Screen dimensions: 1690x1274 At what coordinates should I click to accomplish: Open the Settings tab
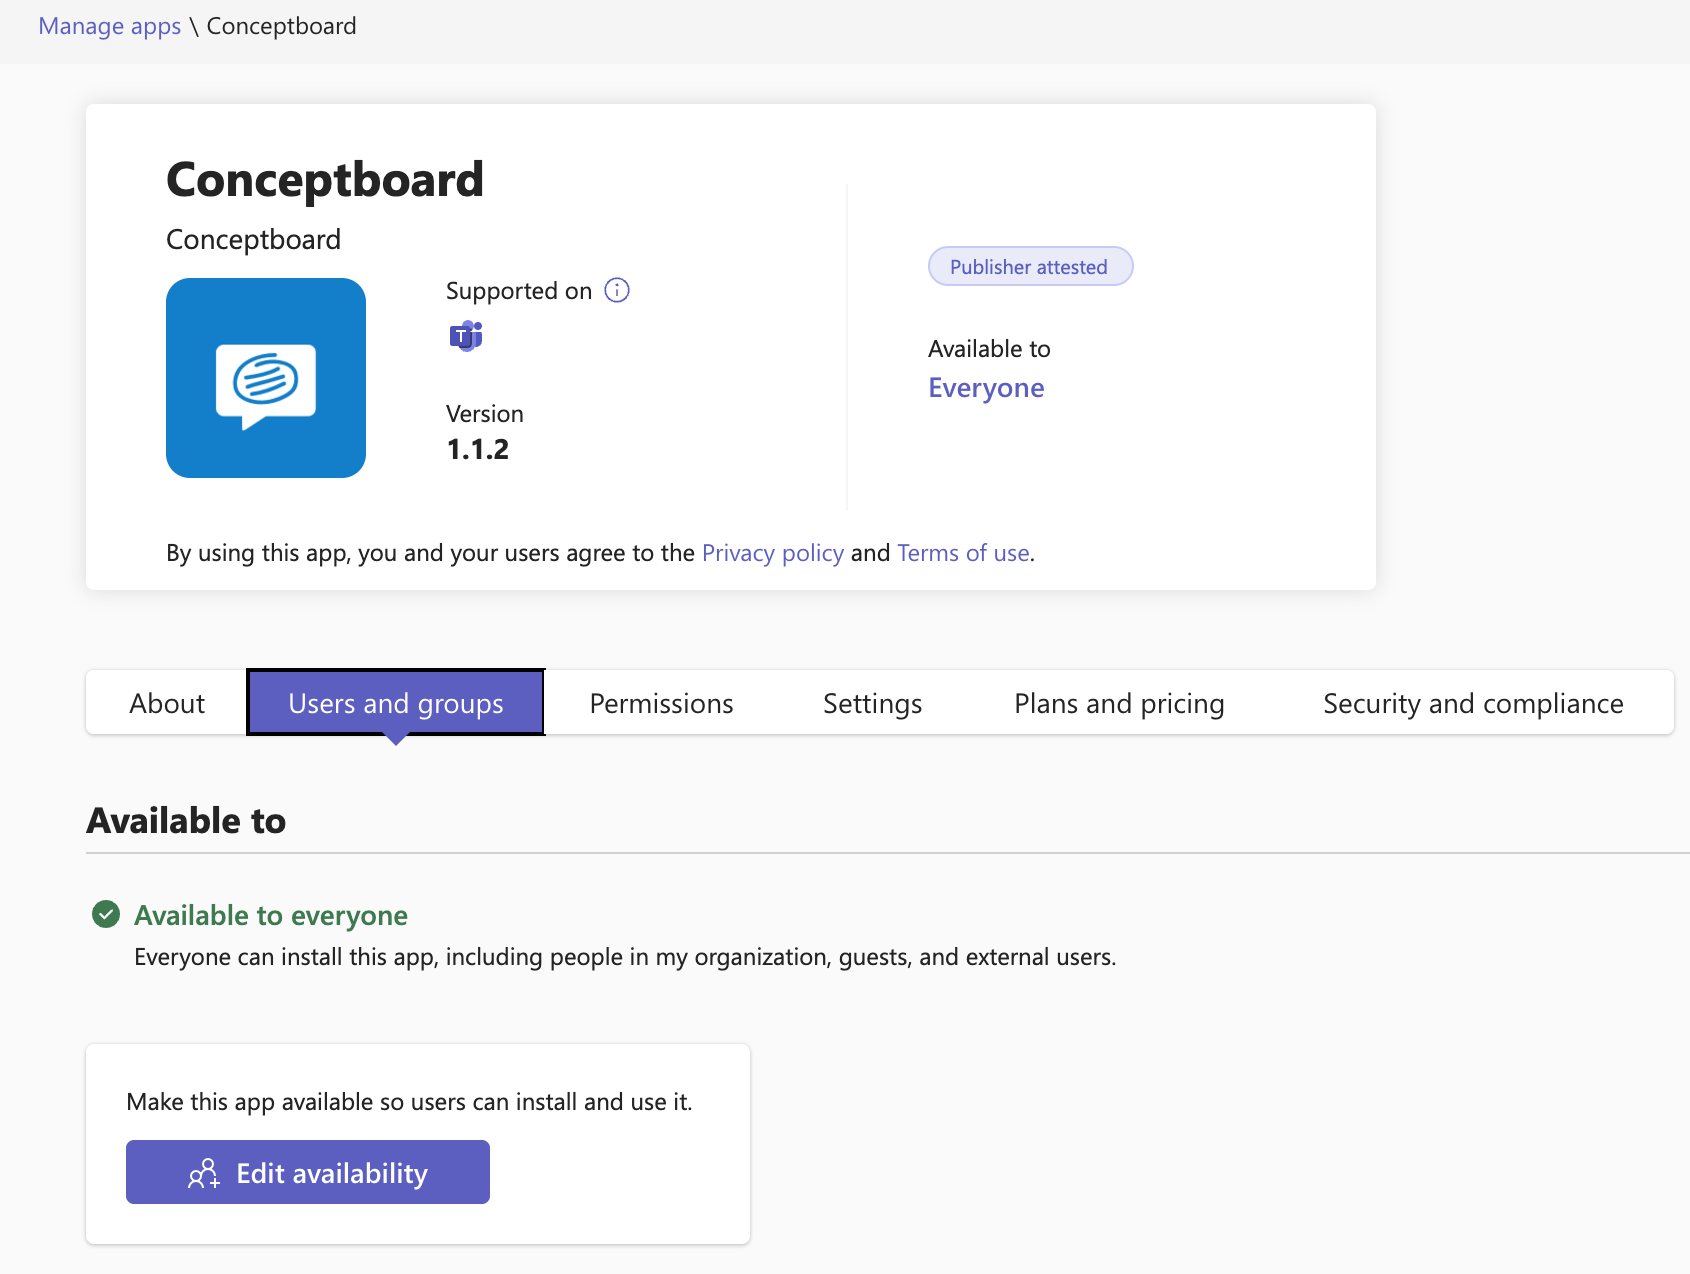click(x=871, y=703)
